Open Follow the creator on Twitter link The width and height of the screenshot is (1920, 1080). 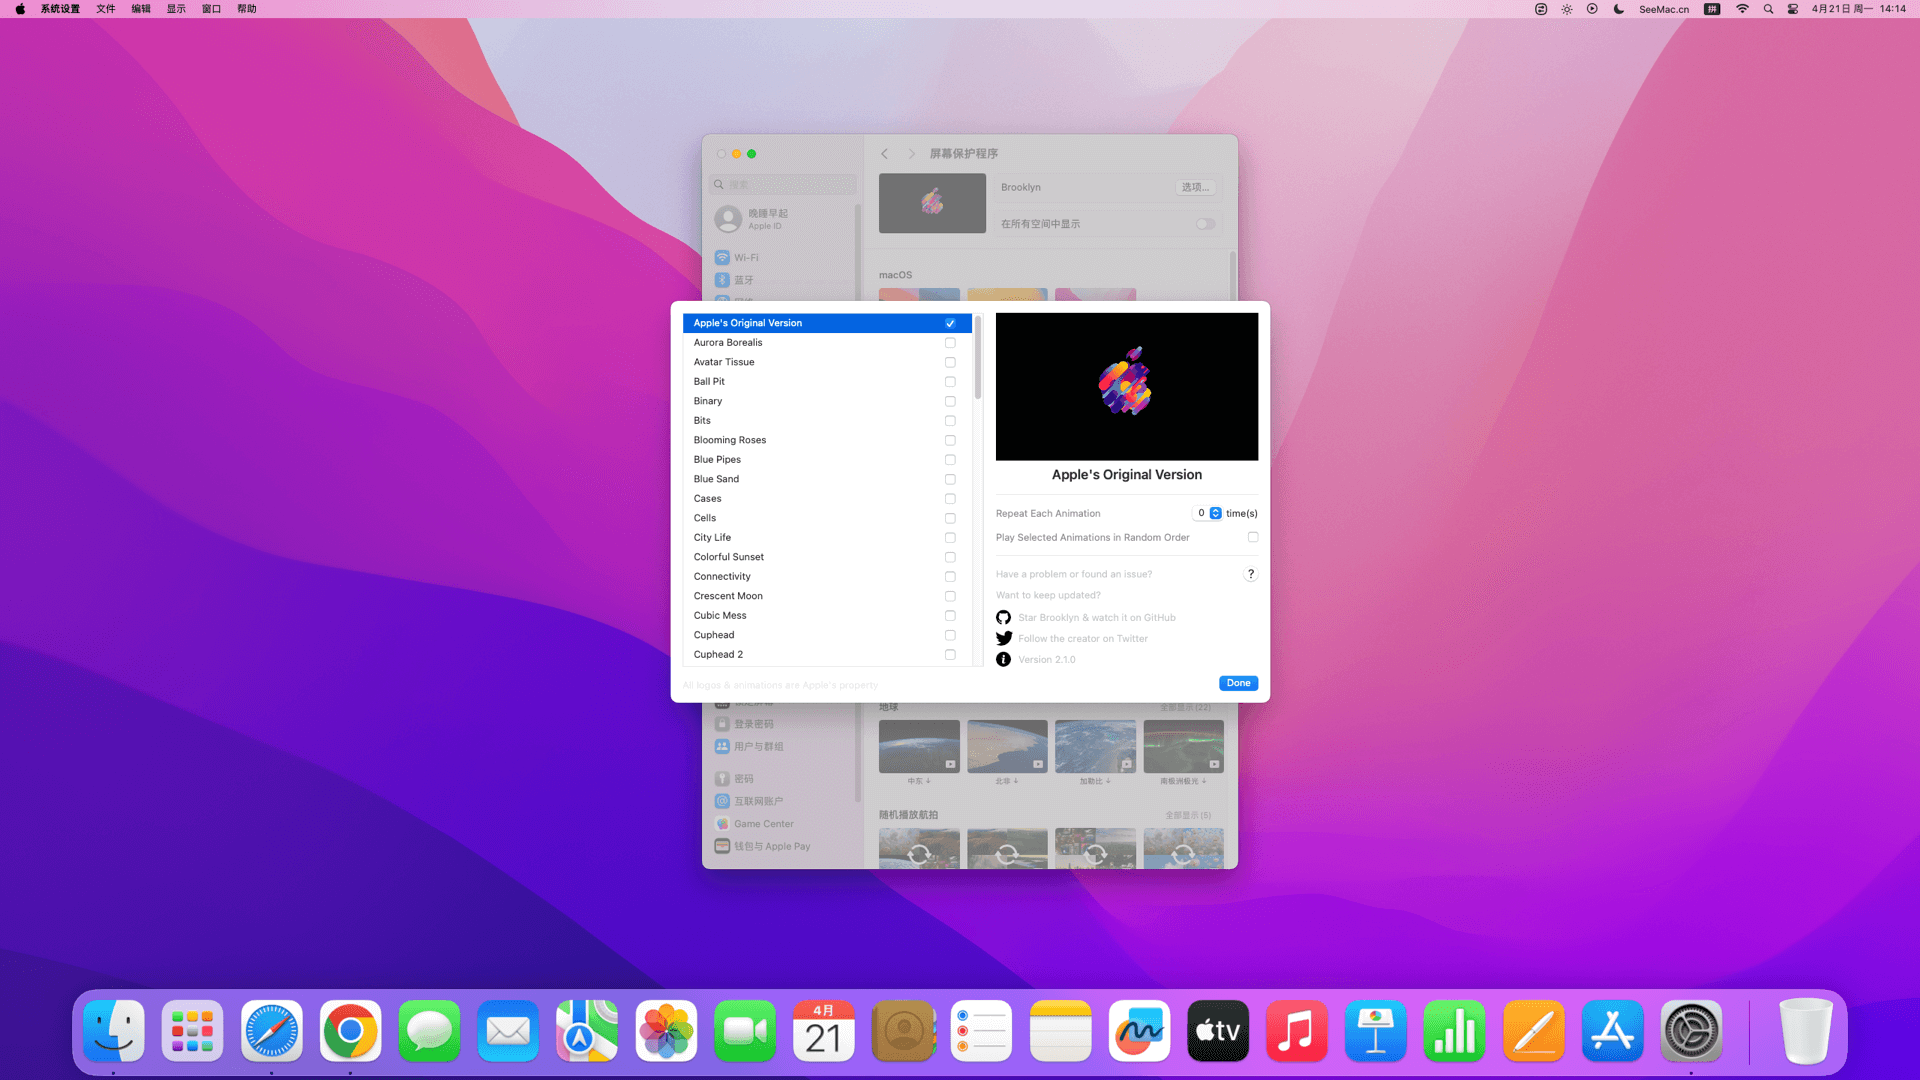pyautogui.click(x=1083, y=639)
